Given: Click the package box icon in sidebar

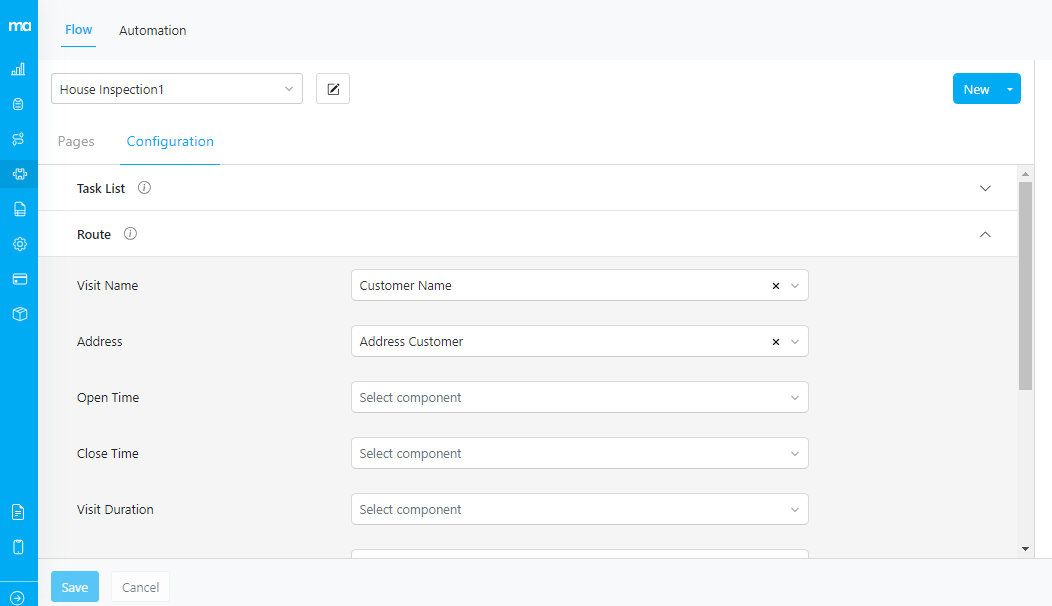Looking at the screenshot, I should pyautogui.click(x=19, y=313).
